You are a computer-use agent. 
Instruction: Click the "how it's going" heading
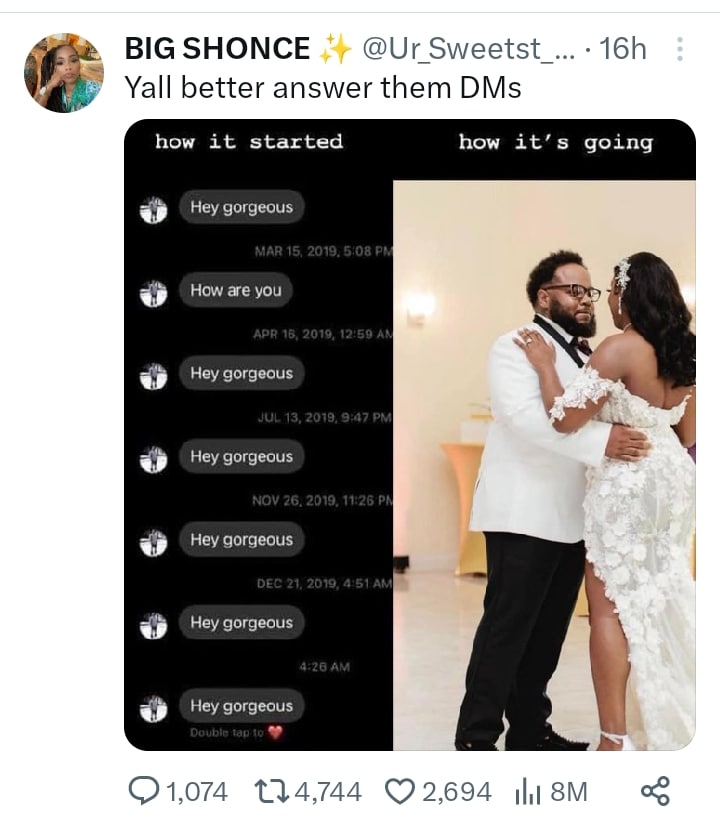[555, 142]
